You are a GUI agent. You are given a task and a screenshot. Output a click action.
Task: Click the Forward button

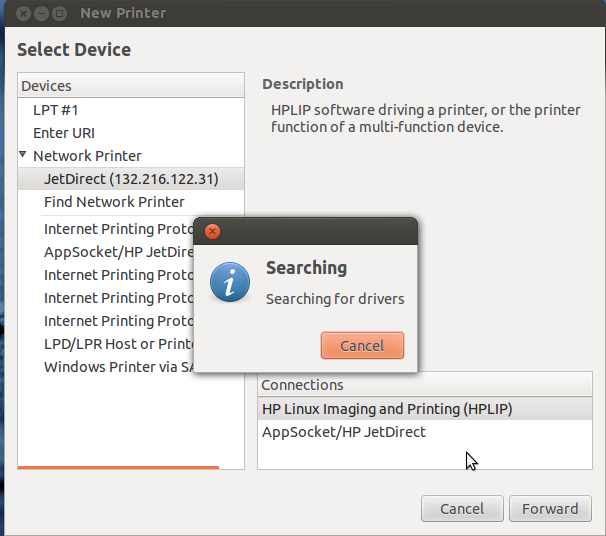pos(550,509)
